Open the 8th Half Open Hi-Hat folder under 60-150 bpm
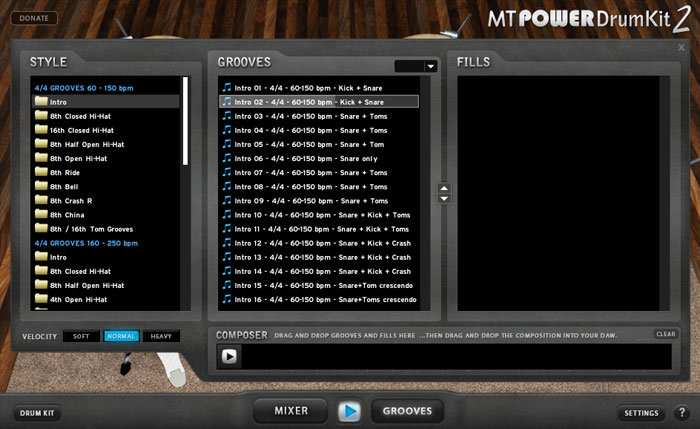 (106, 144)
